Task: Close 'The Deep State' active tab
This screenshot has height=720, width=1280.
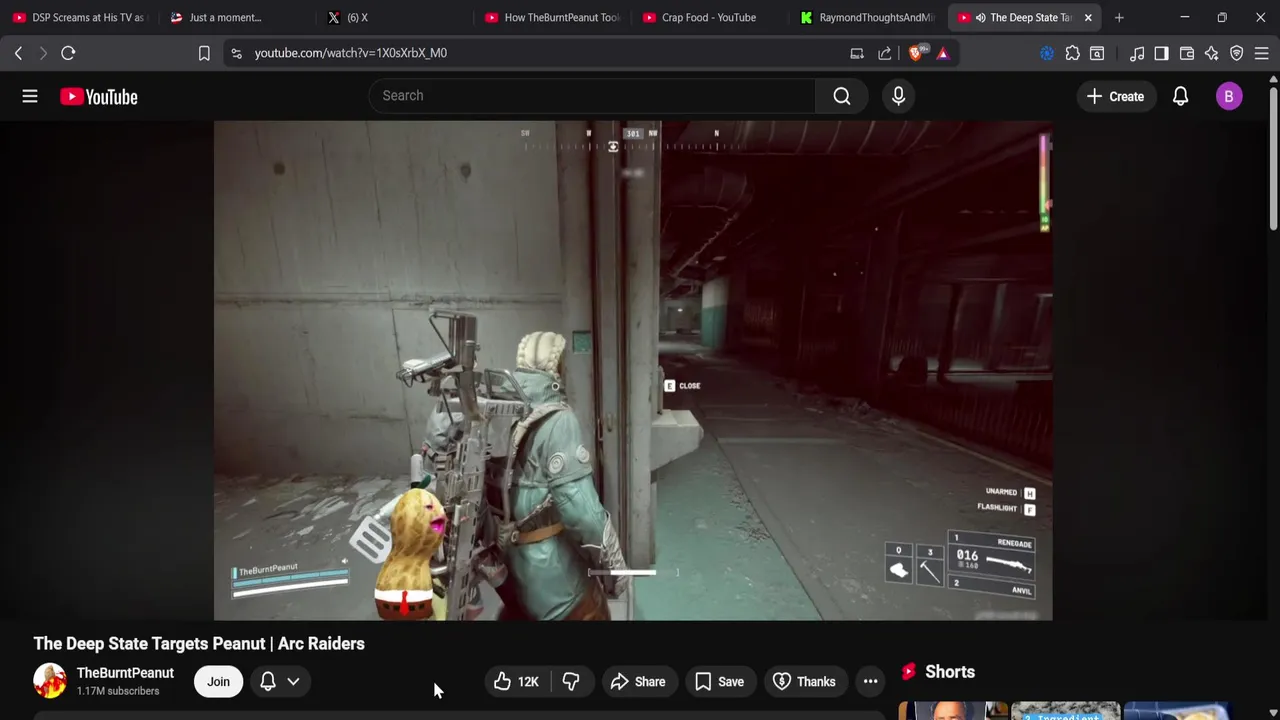Action: [x=1088, y=17]
